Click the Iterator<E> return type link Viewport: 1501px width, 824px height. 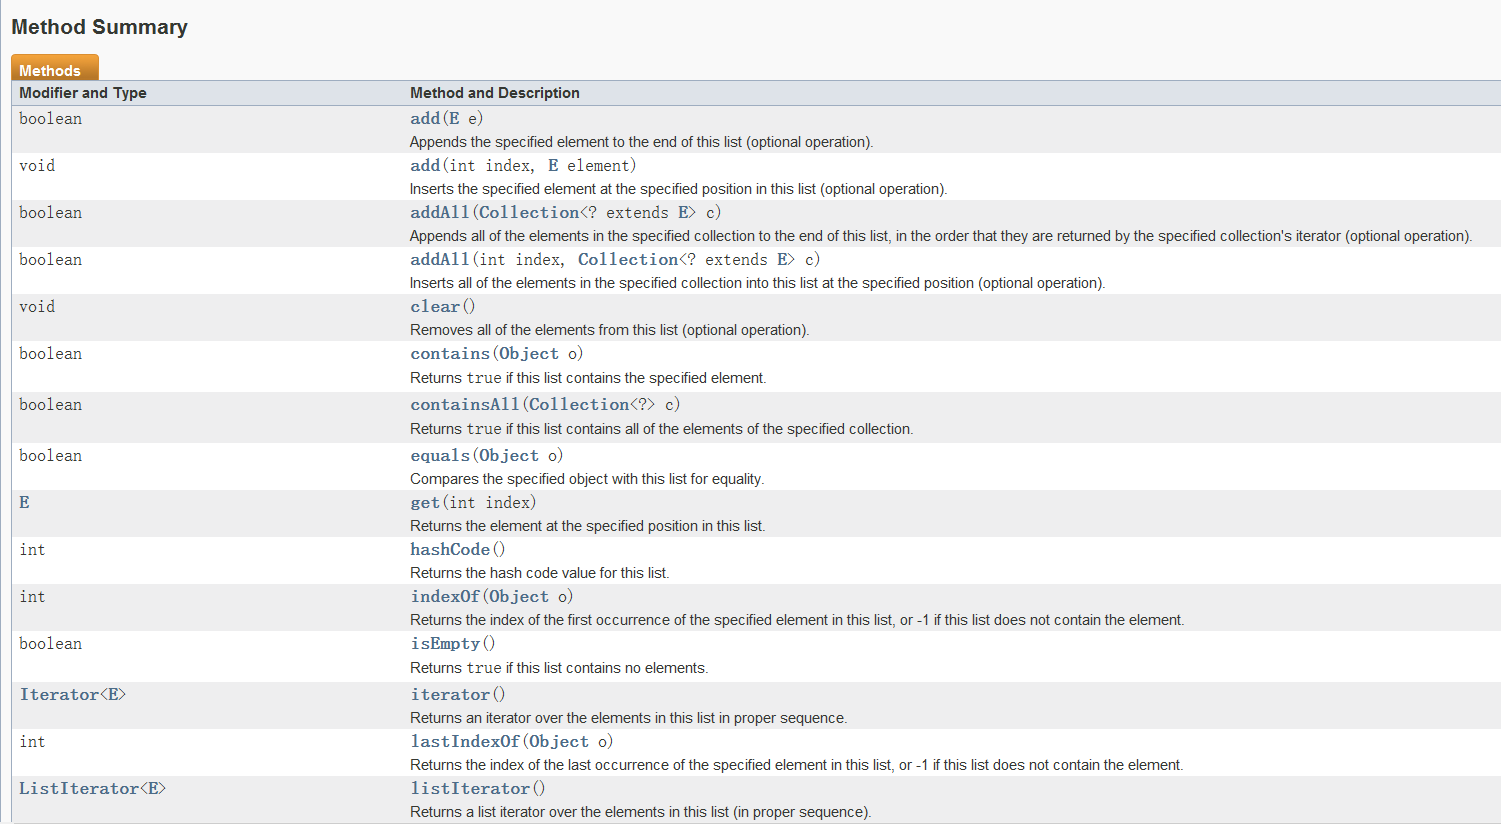[72, 694]
